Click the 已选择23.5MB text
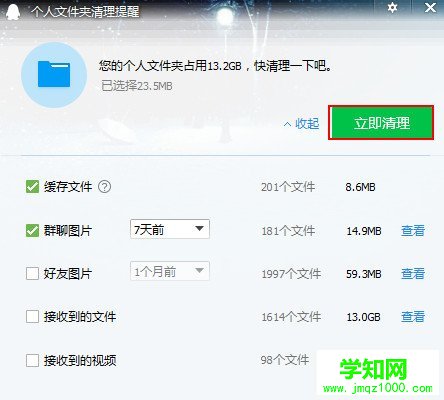 (x=137, y=86)
